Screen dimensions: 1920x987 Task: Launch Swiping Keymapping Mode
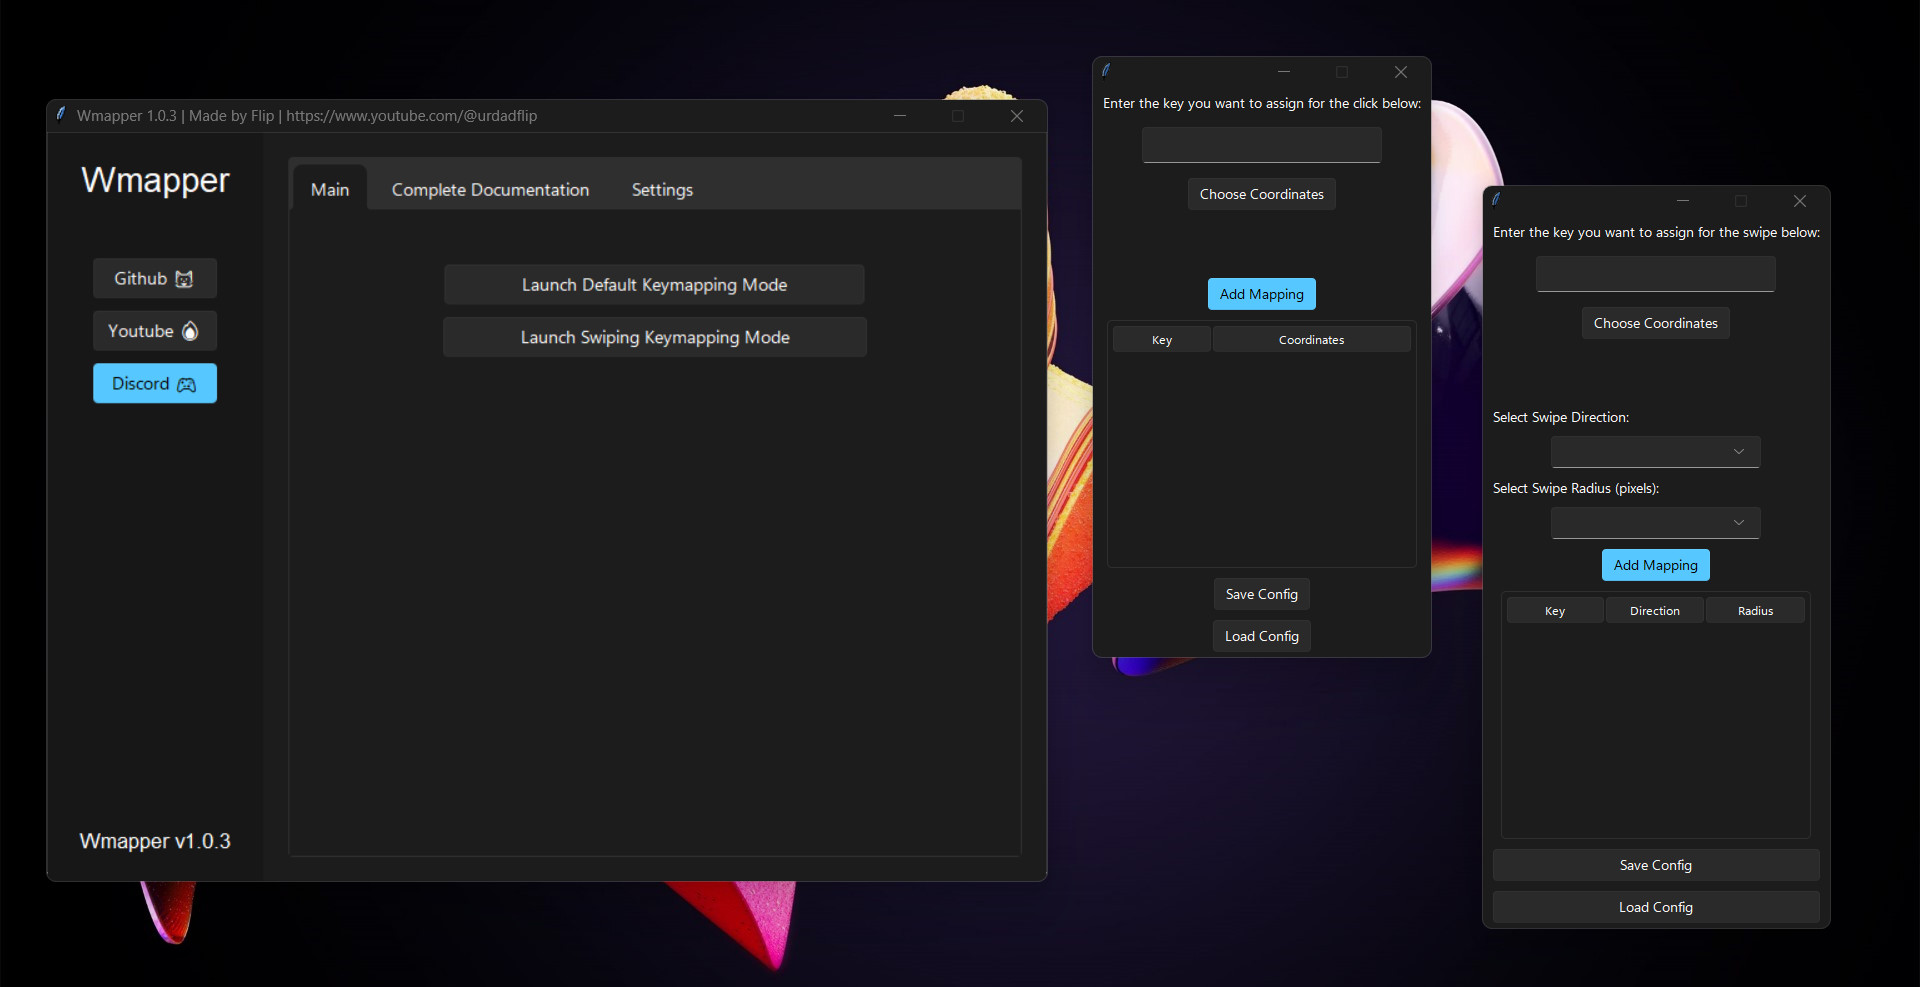click(x=655, y=338)
